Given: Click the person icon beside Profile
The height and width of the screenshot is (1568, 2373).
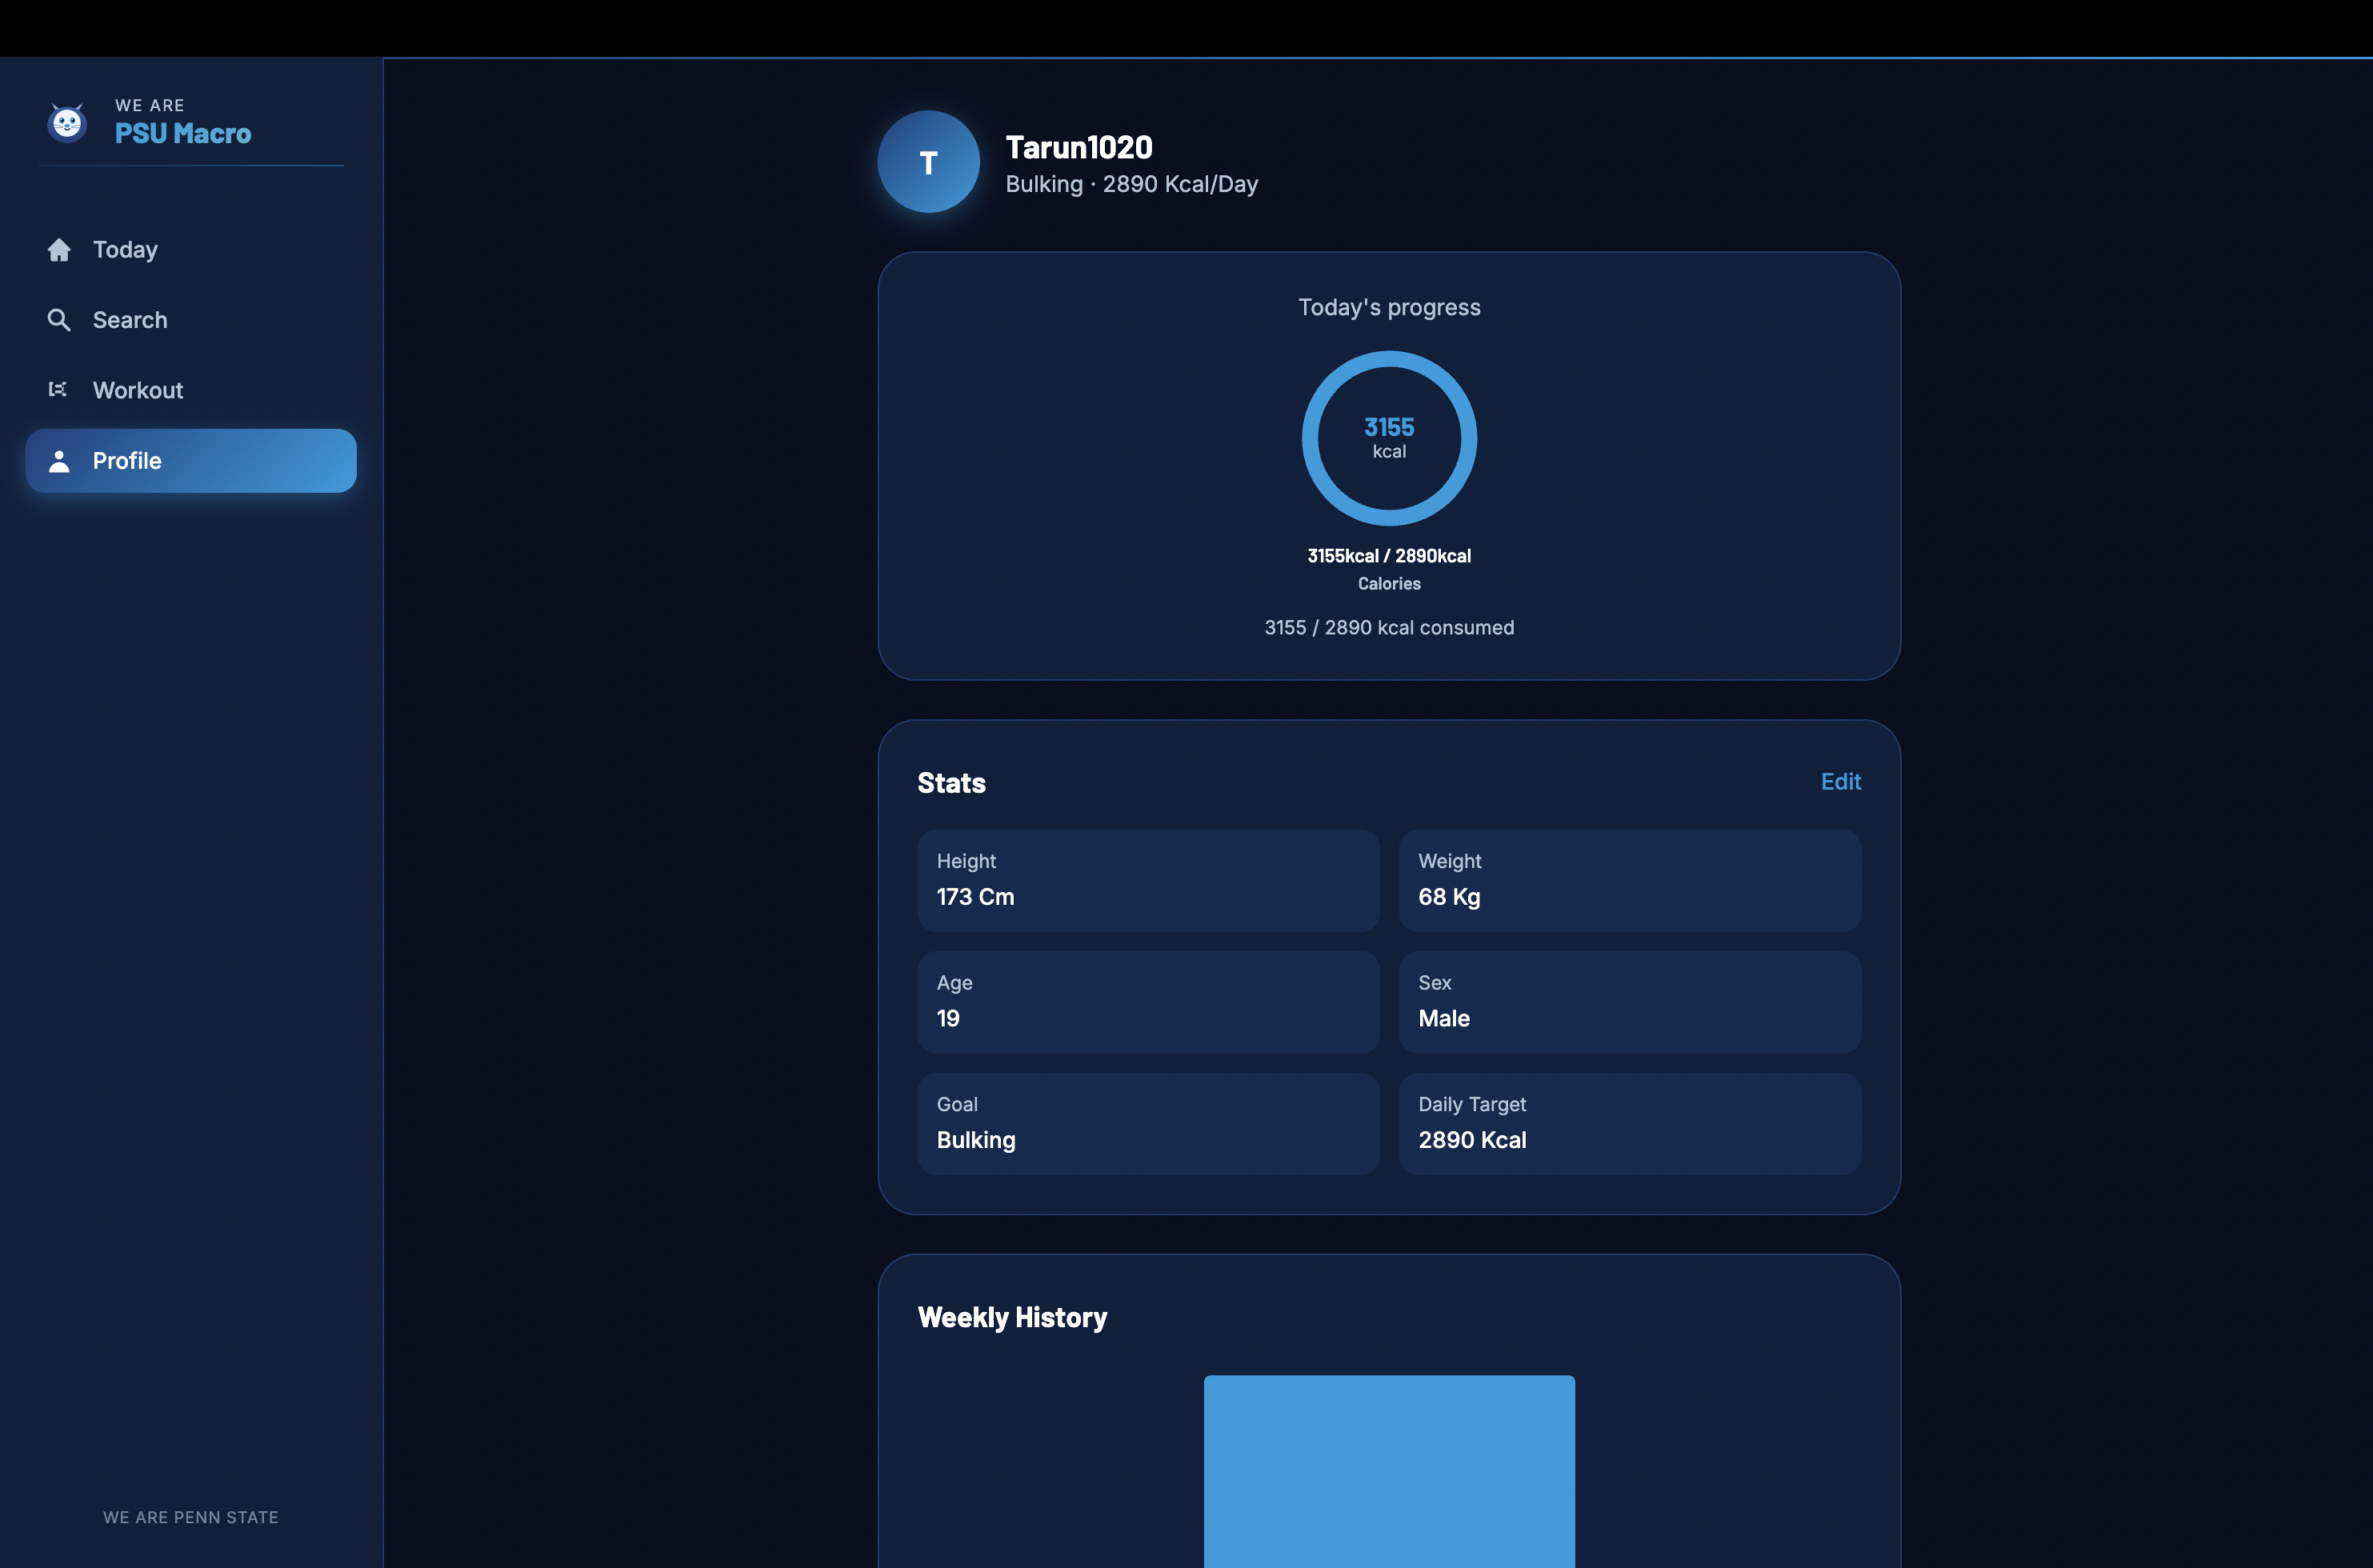Looking at the screenshot, I should click(59, 461).
